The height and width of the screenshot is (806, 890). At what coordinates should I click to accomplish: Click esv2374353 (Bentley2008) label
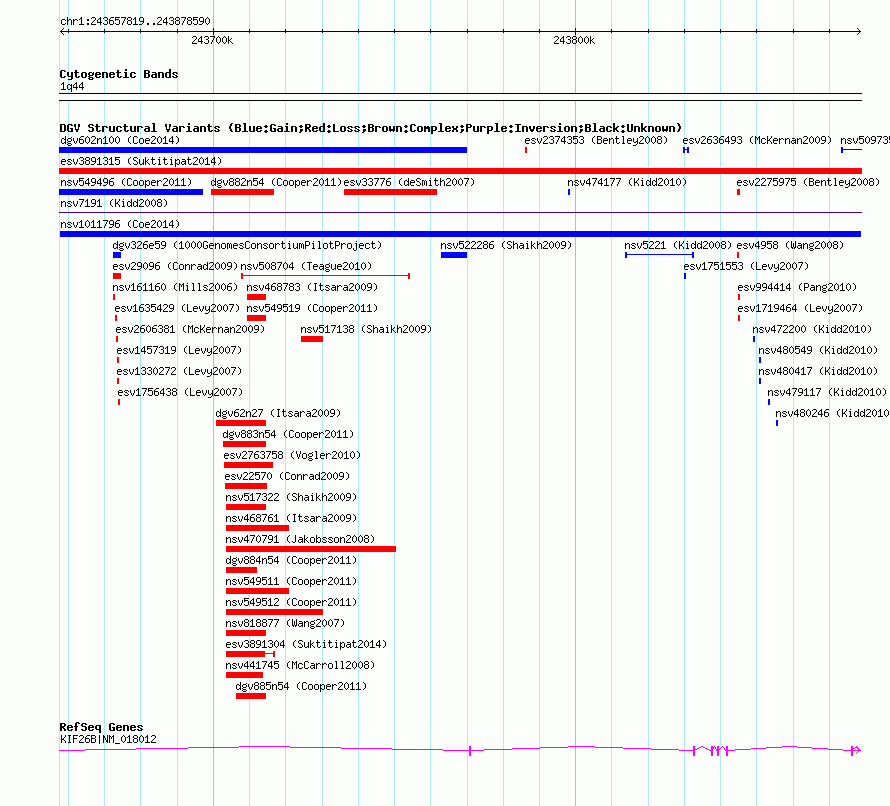click(596, 140)
